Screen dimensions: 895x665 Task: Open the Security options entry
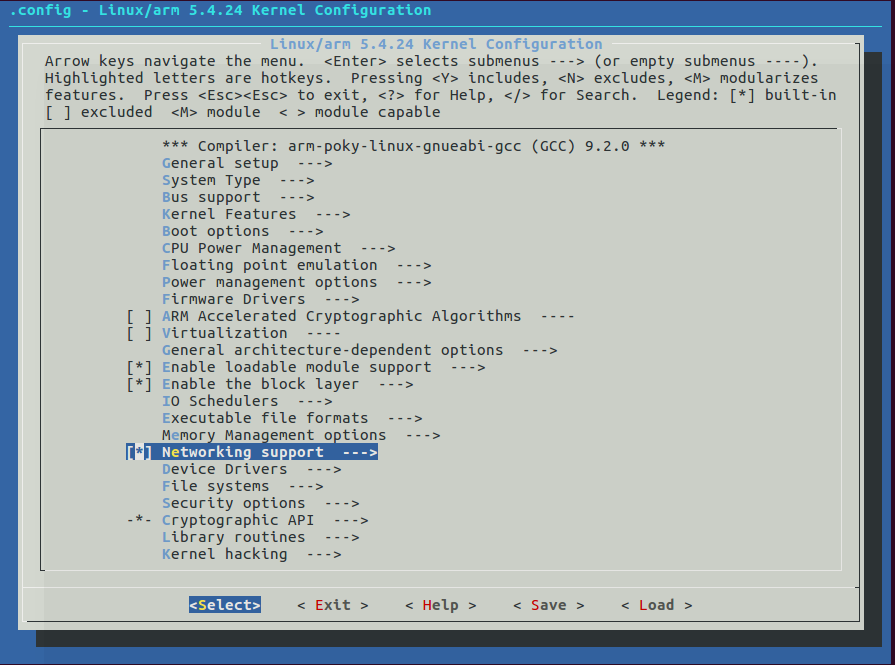click(x=233, y=503)
